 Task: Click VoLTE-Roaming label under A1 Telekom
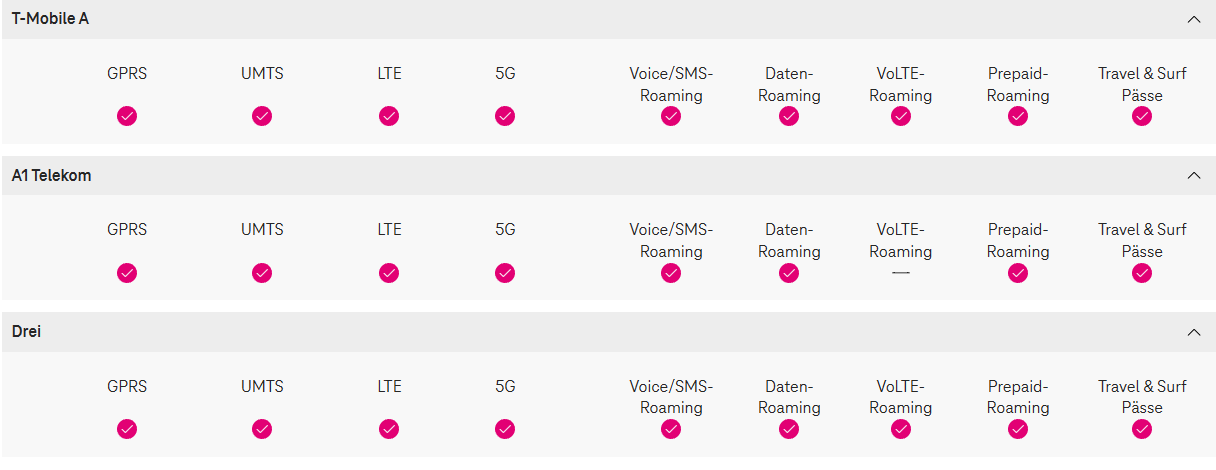click(x=901, y=240)
